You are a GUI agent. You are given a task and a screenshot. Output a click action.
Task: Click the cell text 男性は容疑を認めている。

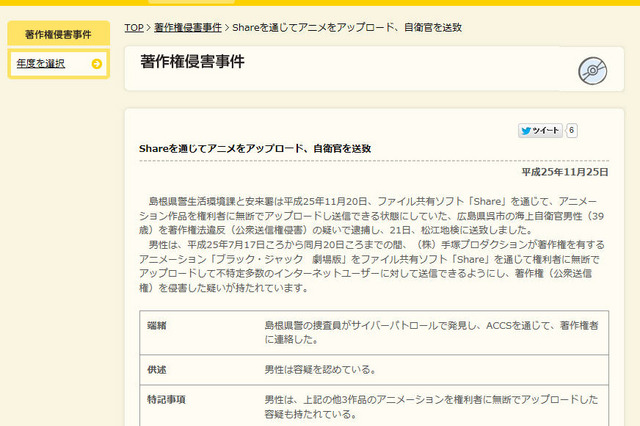320,370
